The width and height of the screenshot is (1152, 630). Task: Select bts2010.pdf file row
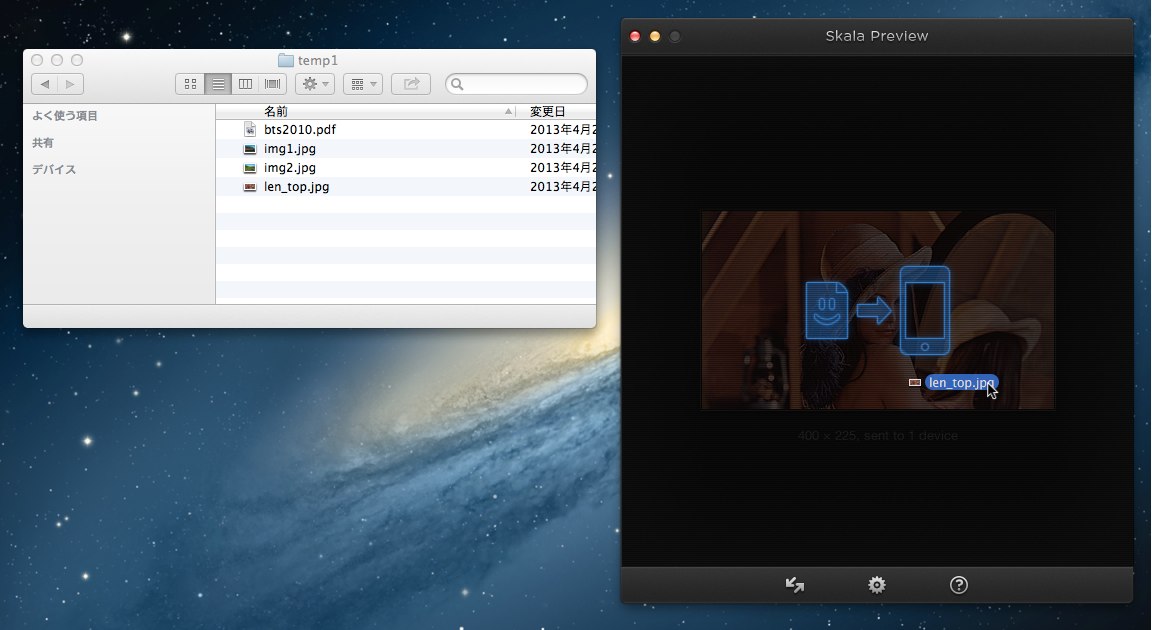(406, 129)
